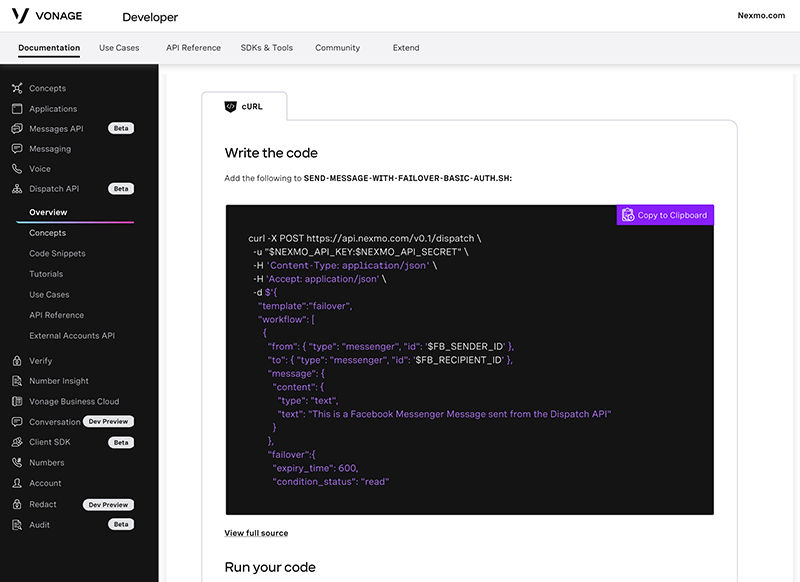
Task: Expand the Redact section
Action: pos(44,504)
